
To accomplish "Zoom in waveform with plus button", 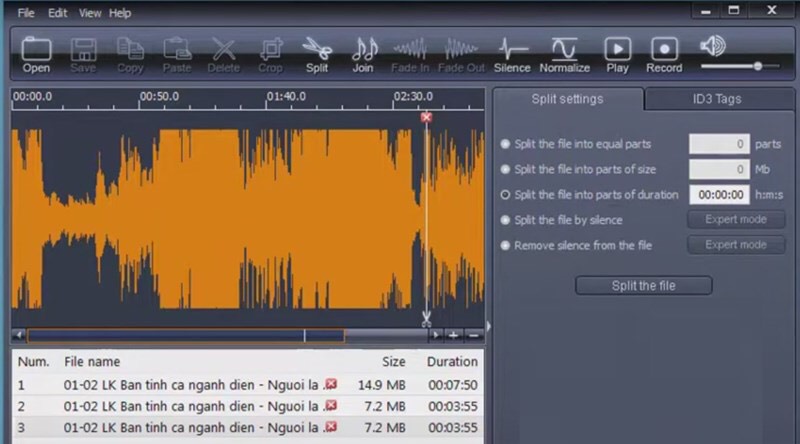I will pyautogui.click(x=453, y=335).
